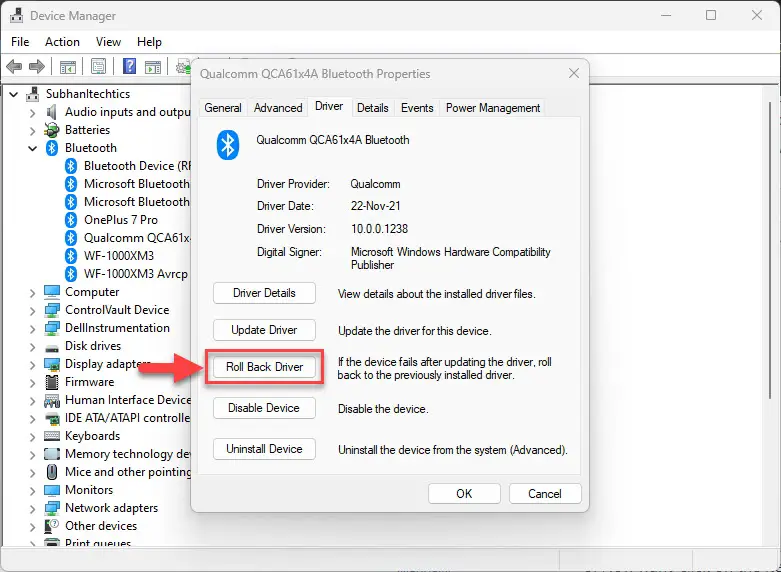The image size is (781, 572).
Task: Open the Details tab
Action: (x=373, y=108)
